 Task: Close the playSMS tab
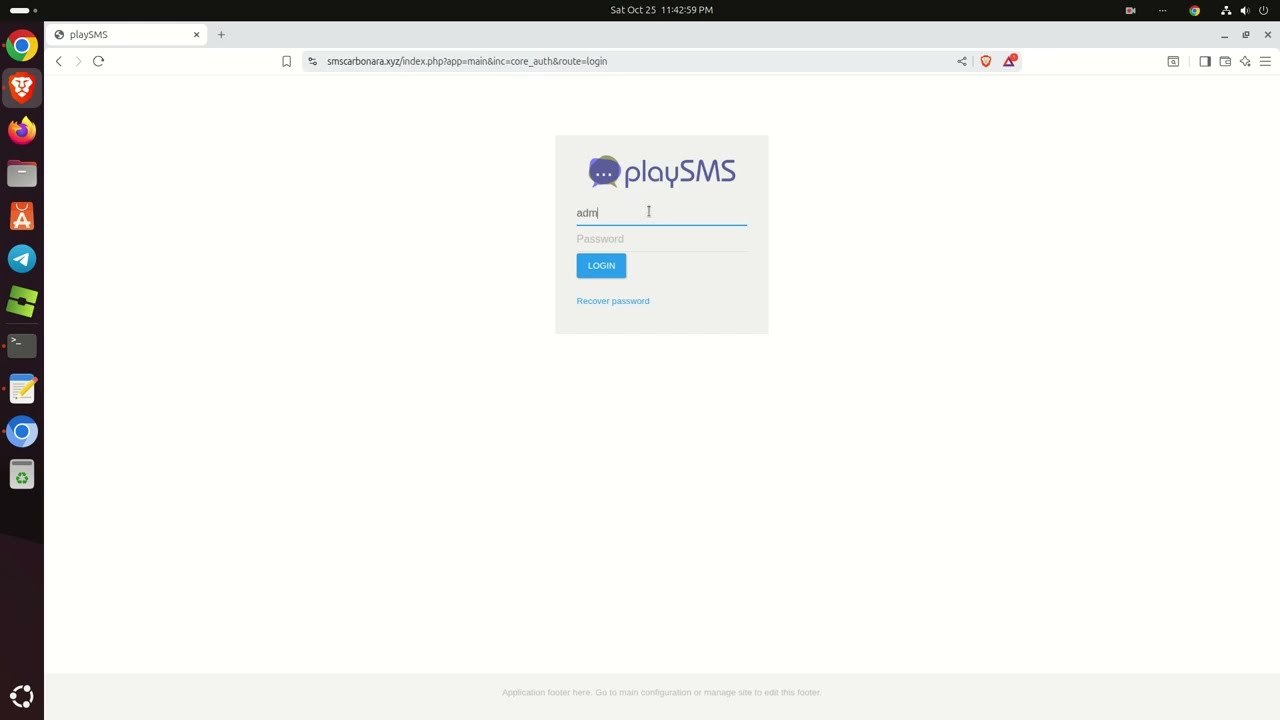(x=196, y=34)
